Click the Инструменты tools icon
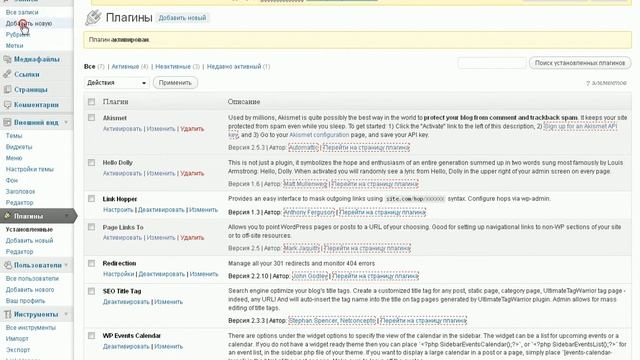The width and height of the screenshot is (640, 360). pyautogui.click(x=7, y=314)
